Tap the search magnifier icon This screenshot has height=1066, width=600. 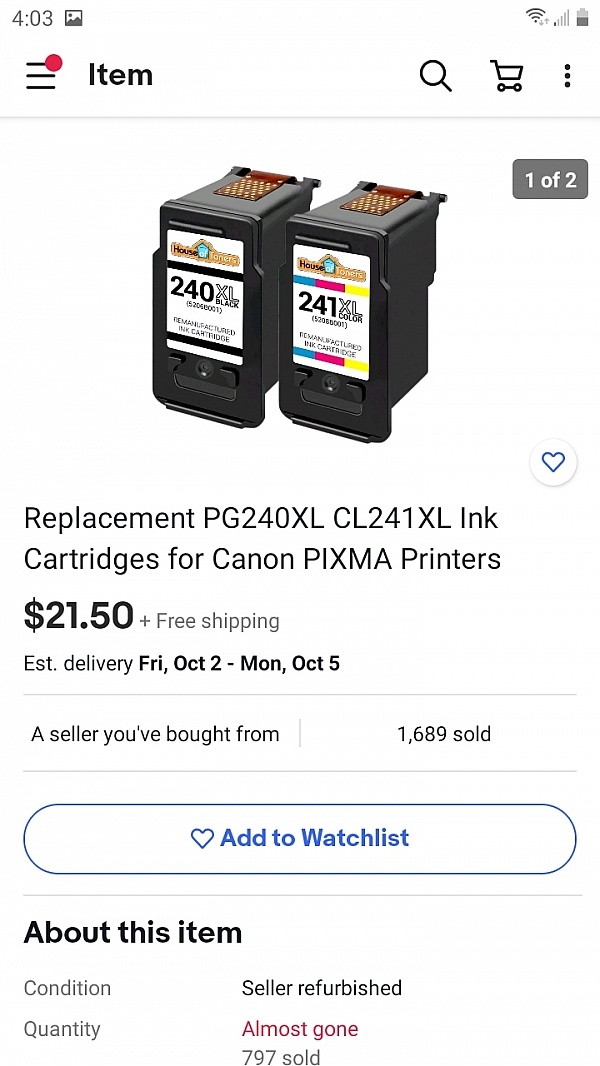pyautogui.click(x=436, y=75)
